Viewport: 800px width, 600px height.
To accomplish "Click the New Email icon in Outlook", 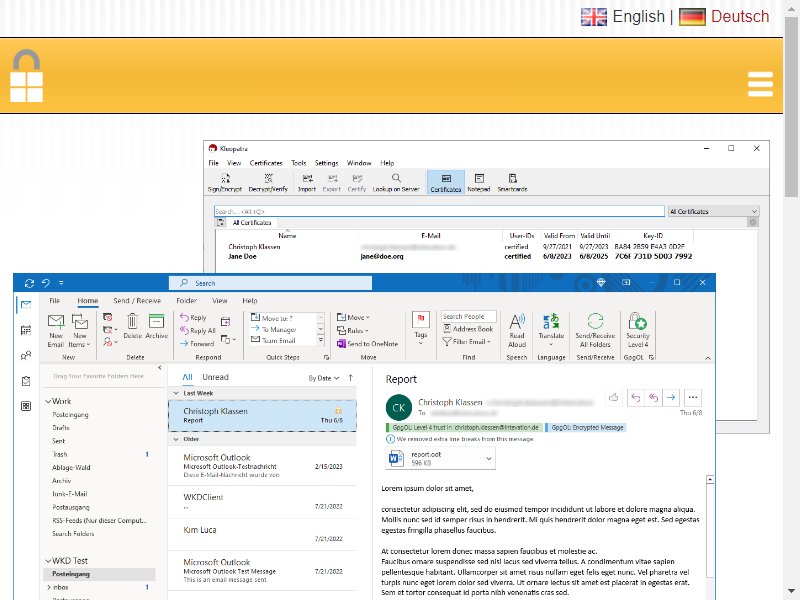I will (x=56, y=330).
